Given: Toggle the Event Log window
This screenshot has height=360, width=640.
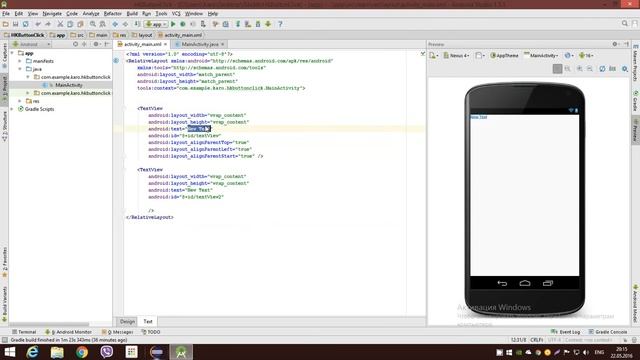Looking at the screenshot, I should click(565, 332).
